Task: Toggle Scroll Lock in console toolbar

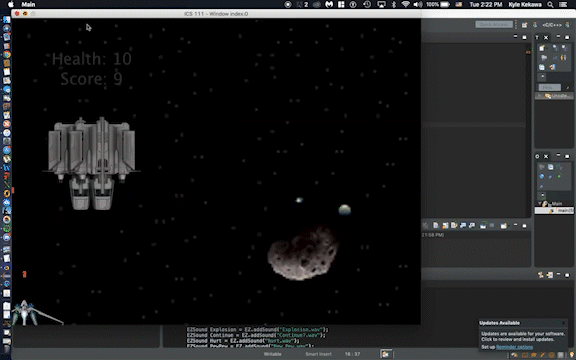Action: 445,225
